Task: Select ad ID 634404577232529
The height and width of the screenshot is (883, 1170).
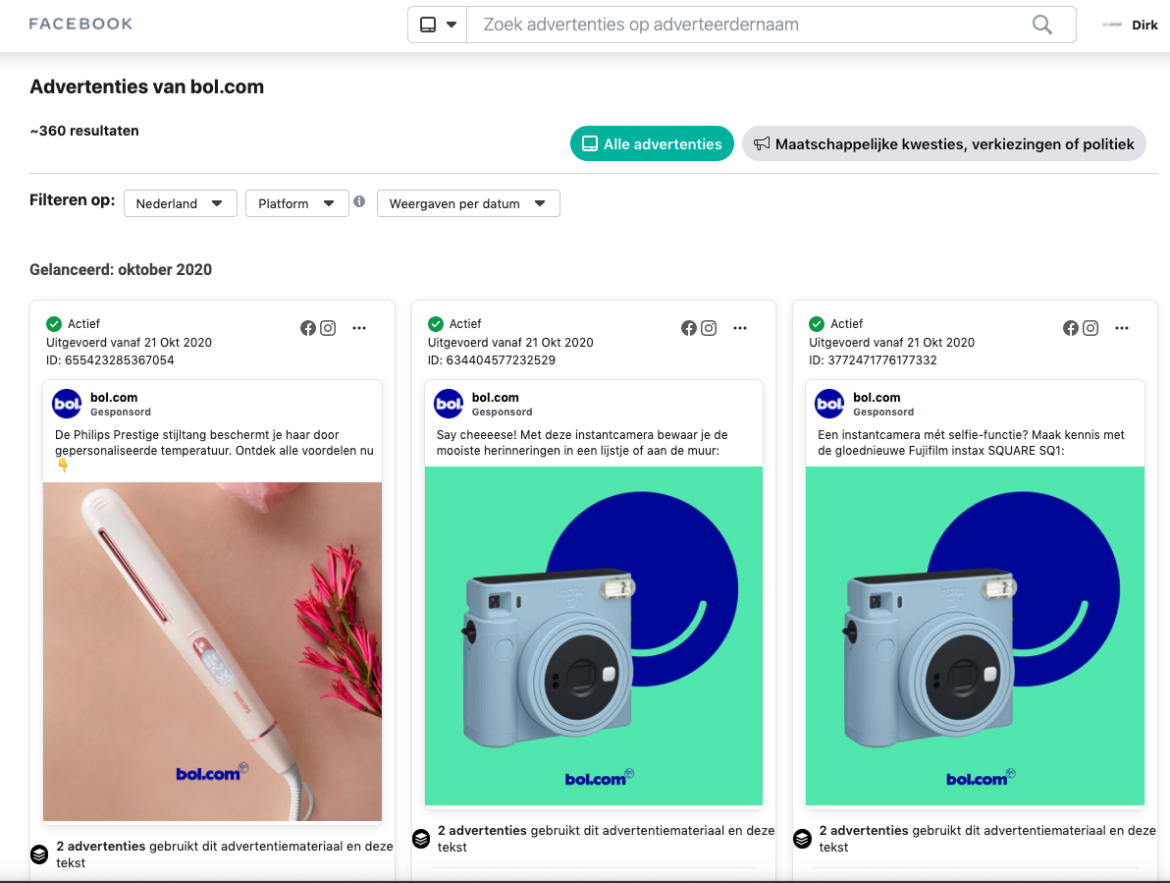Action: point(491,360)
